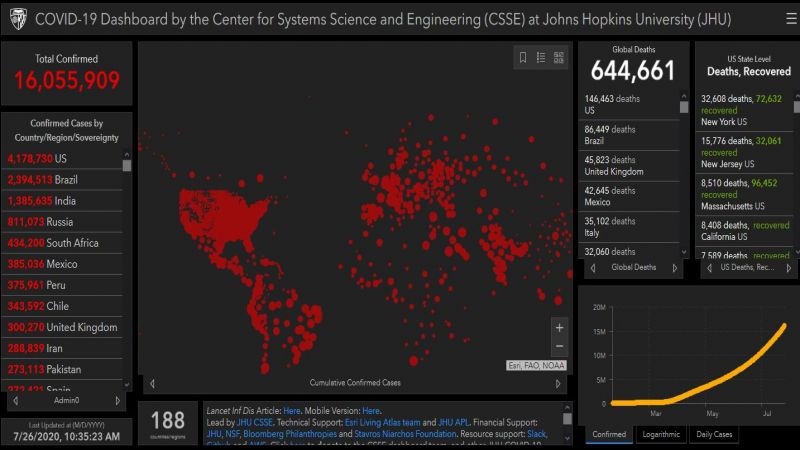Screen dimensions: 800x450
Task: Click the JHU shield logo
Action: point(18,19)
